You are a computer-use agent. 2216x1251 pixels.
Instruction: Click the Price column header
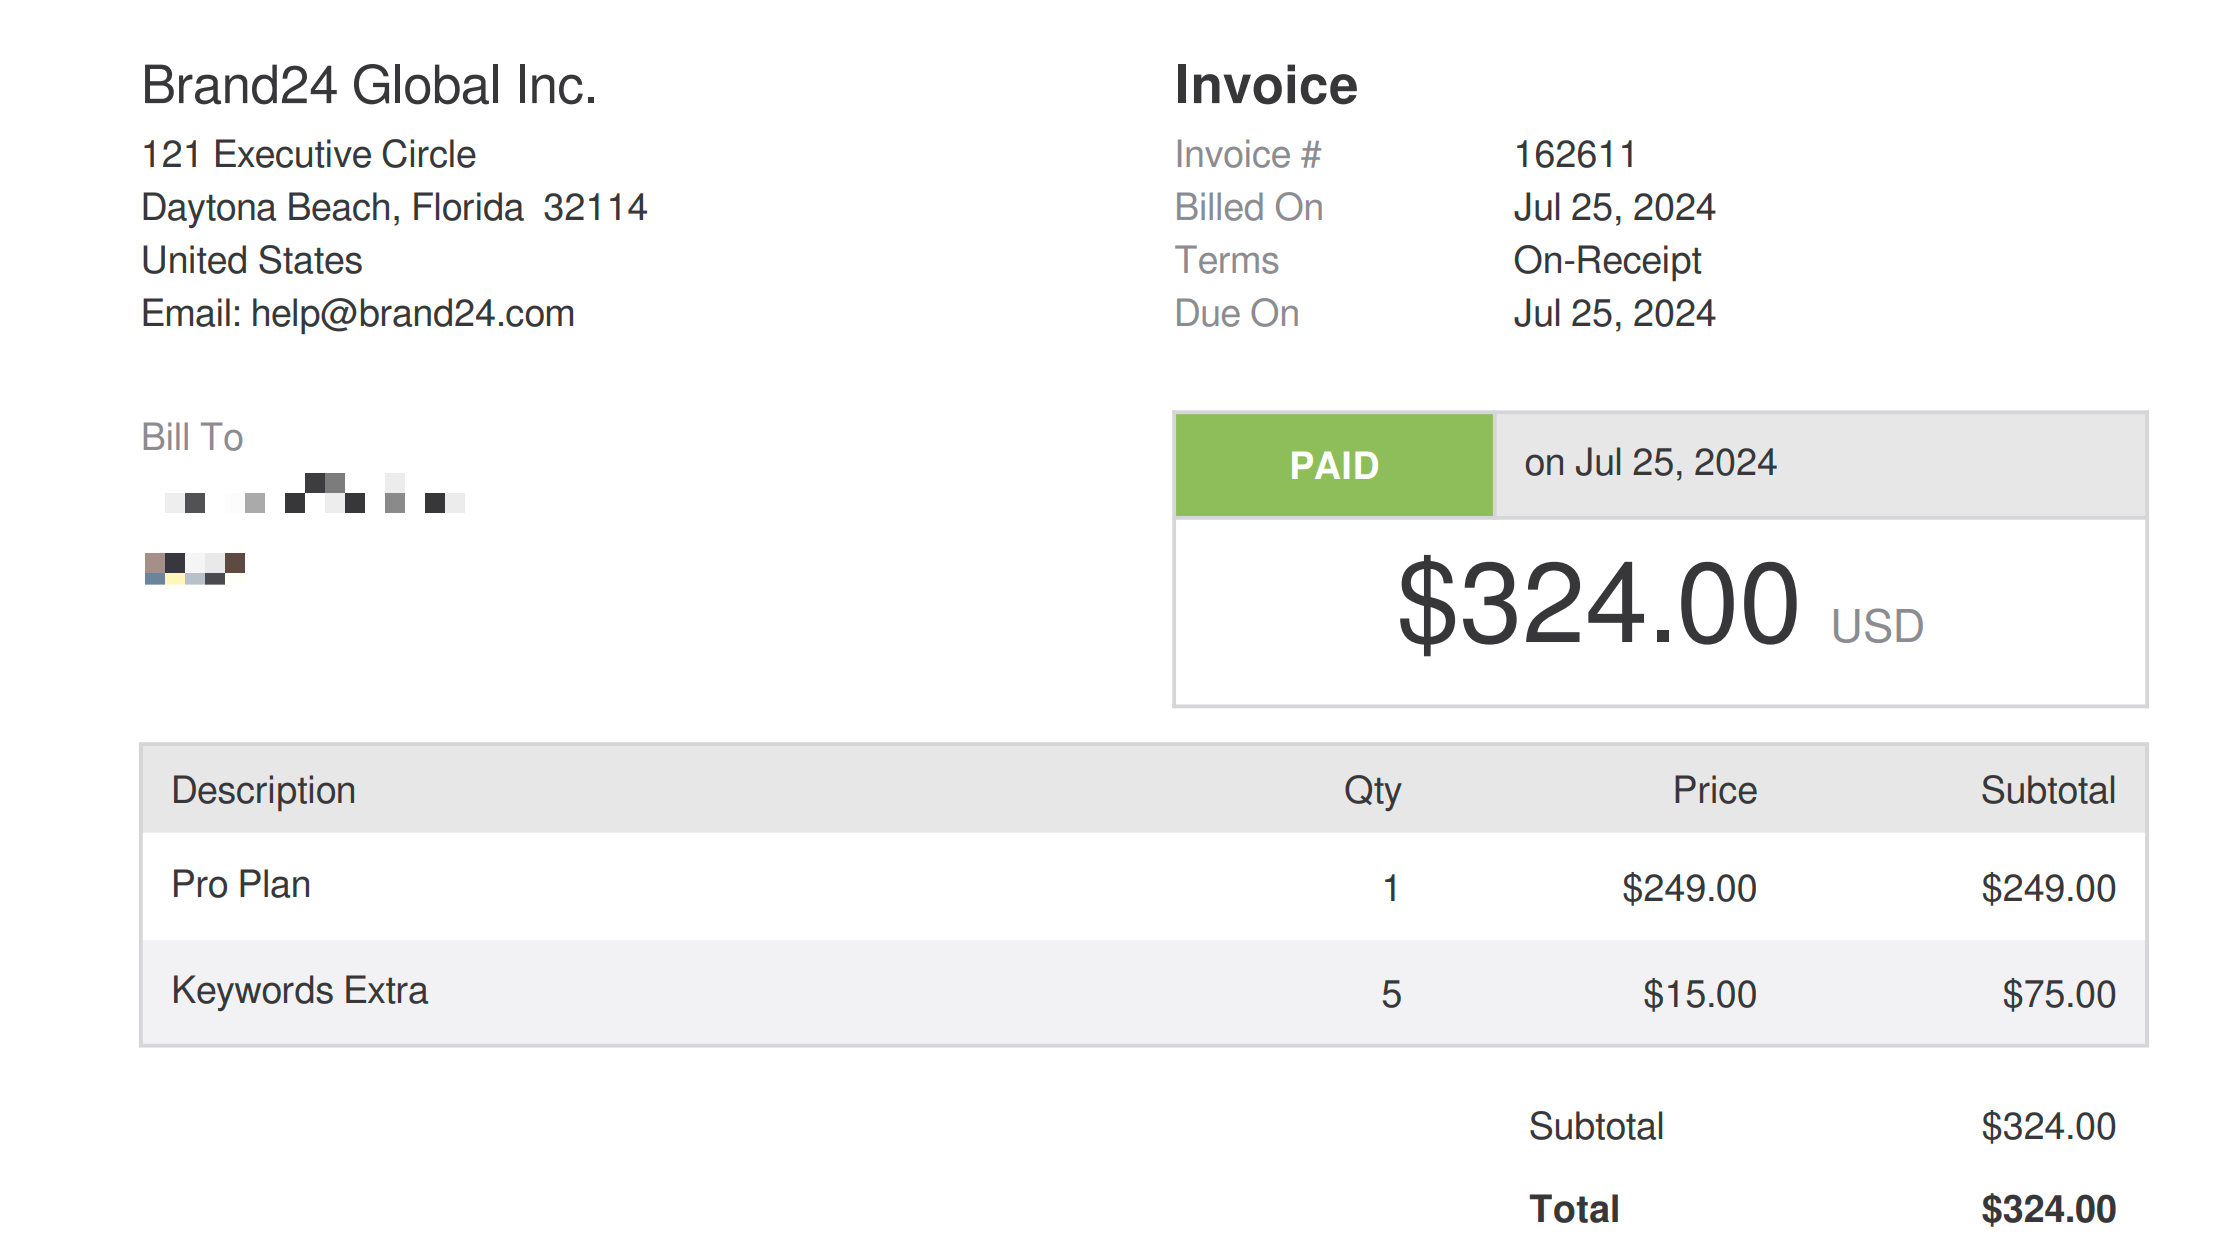[x=1714, y=791]
